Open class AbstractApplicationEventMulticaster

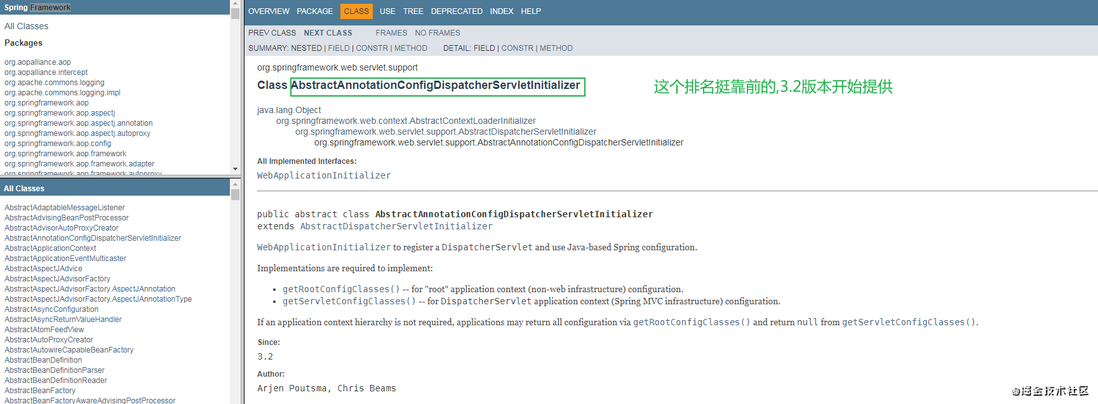65,258
